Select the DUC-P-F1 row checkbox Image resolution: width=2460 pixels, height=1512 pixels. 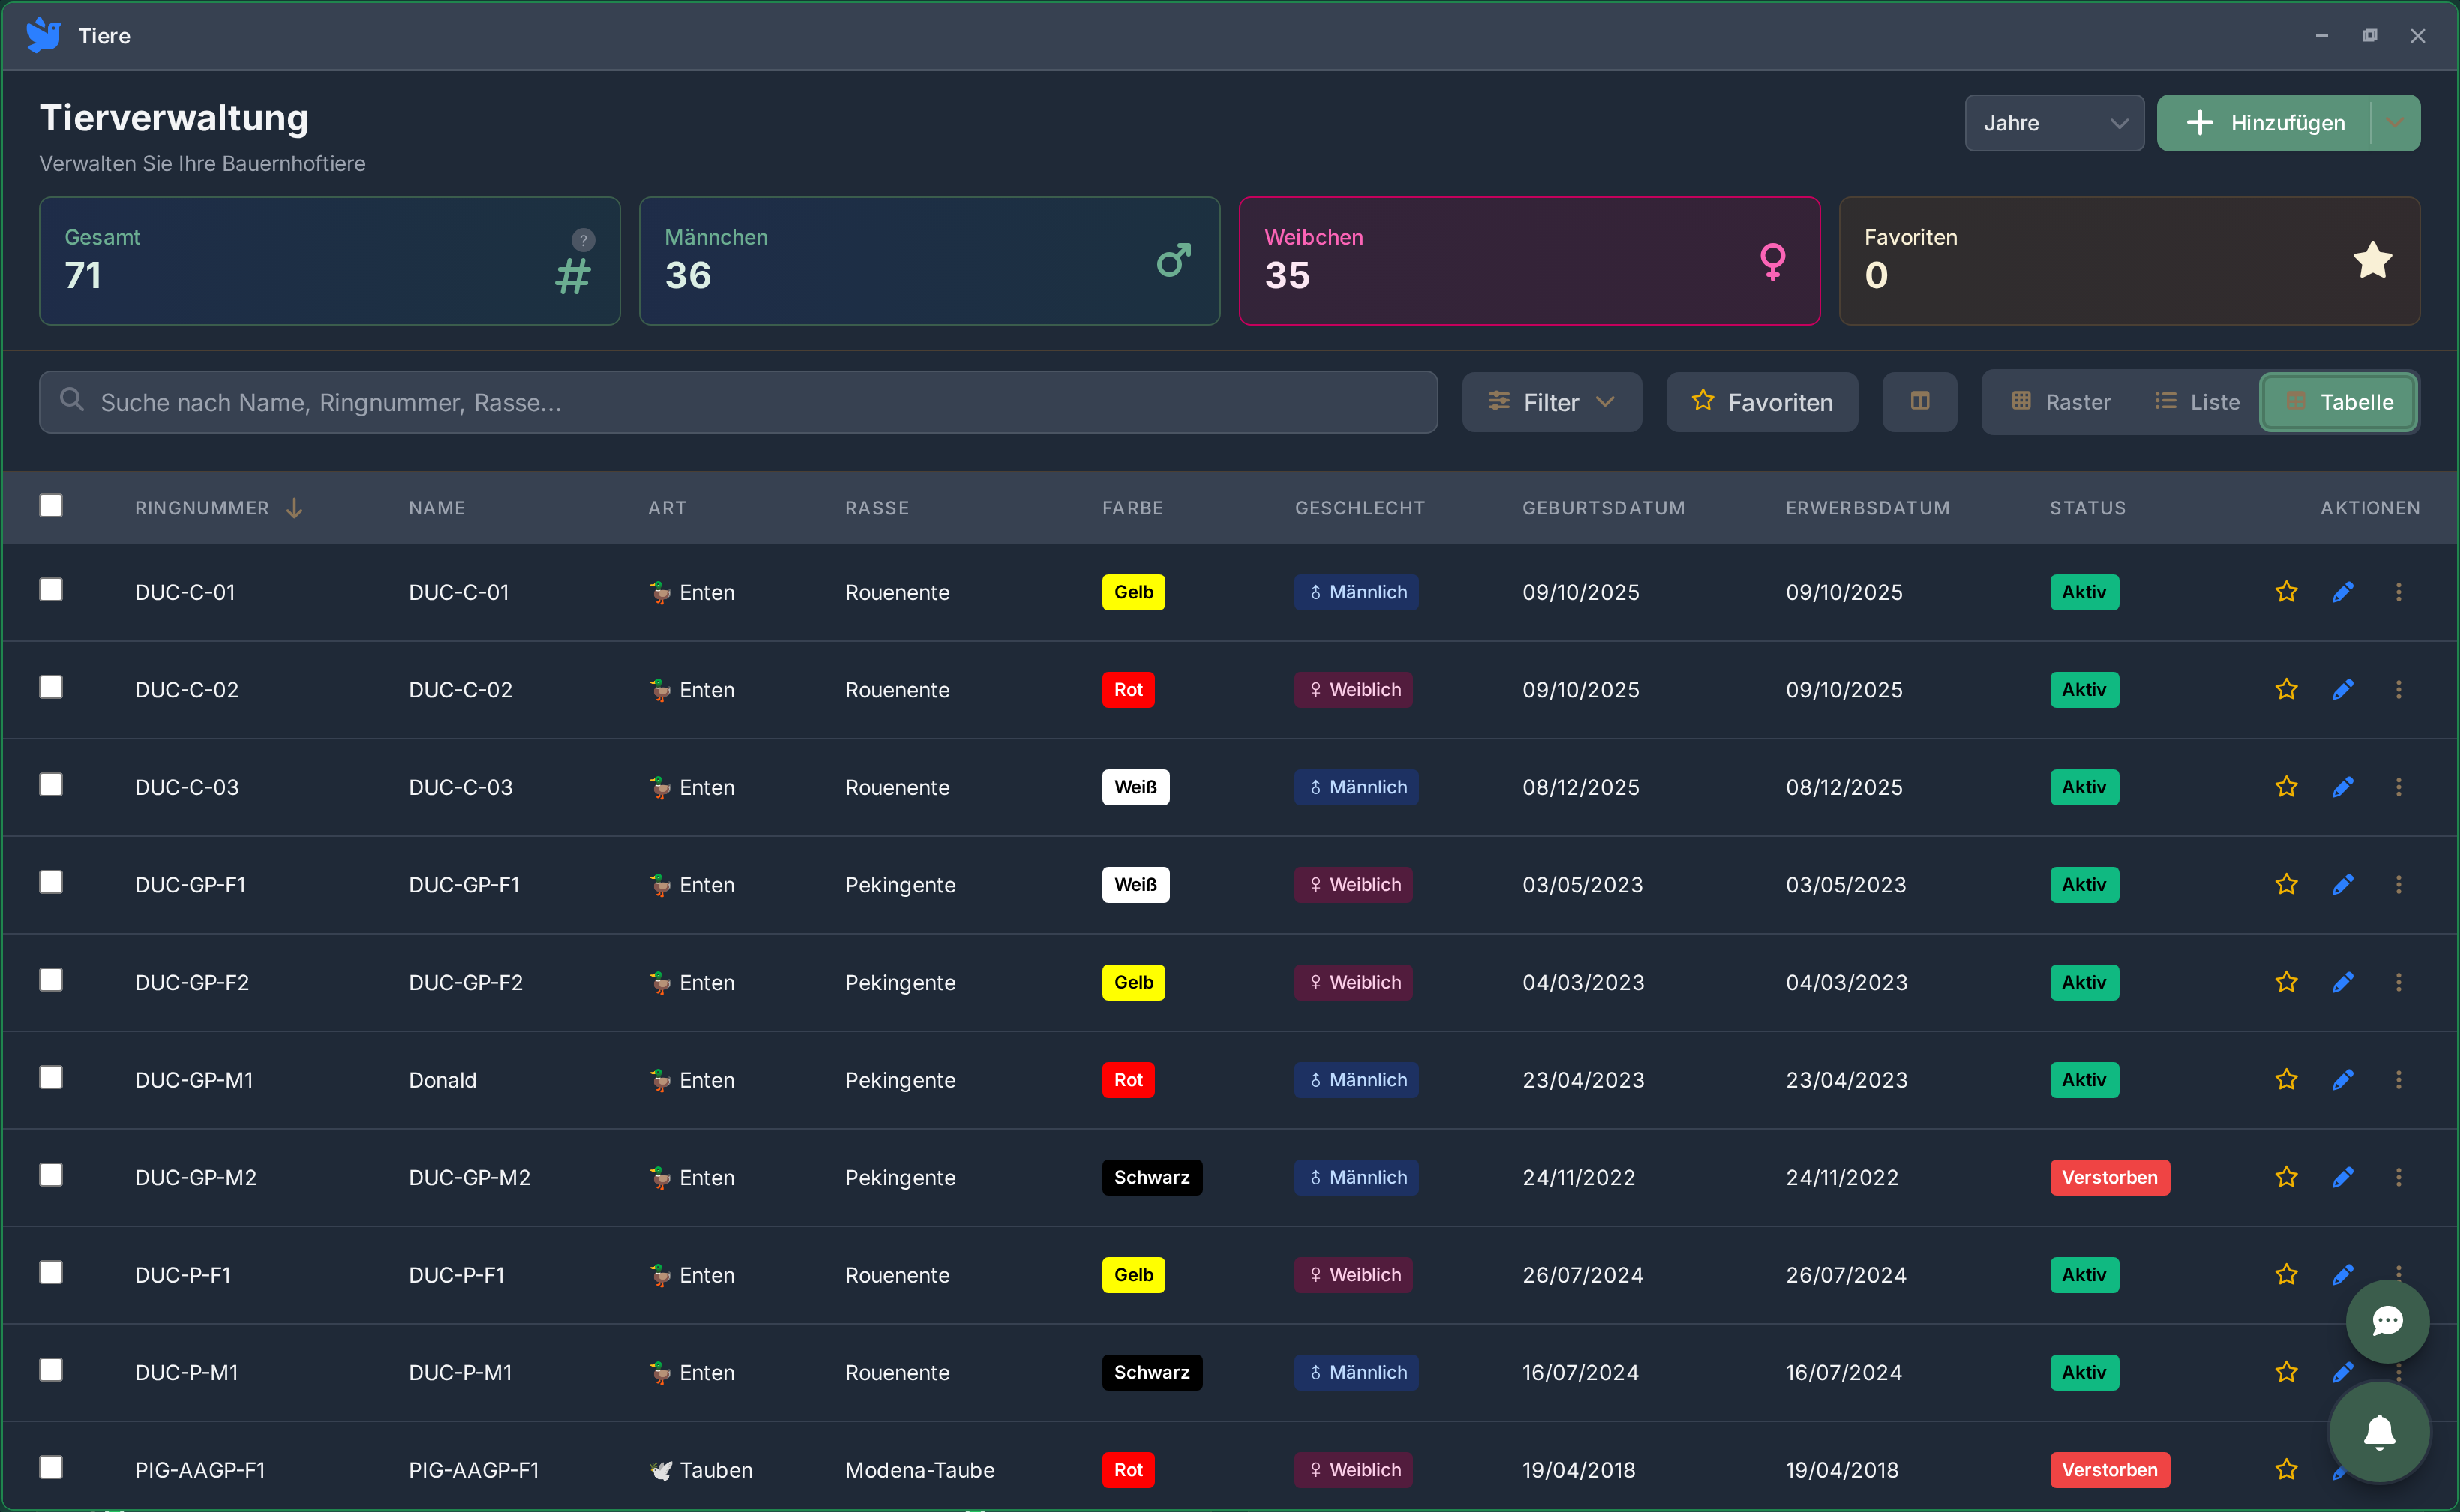pos(51,1272)
